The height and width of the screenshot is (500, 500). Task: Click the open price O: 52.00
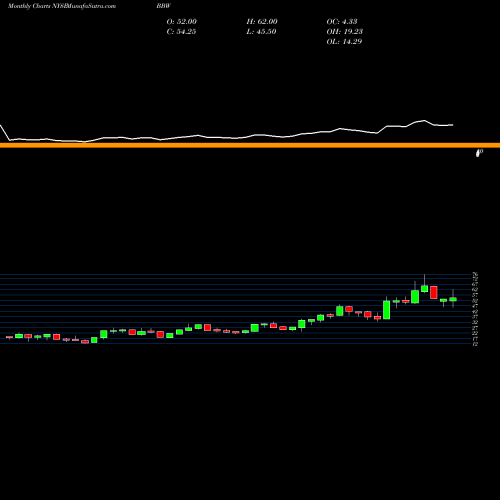click(x=182, y=21)
